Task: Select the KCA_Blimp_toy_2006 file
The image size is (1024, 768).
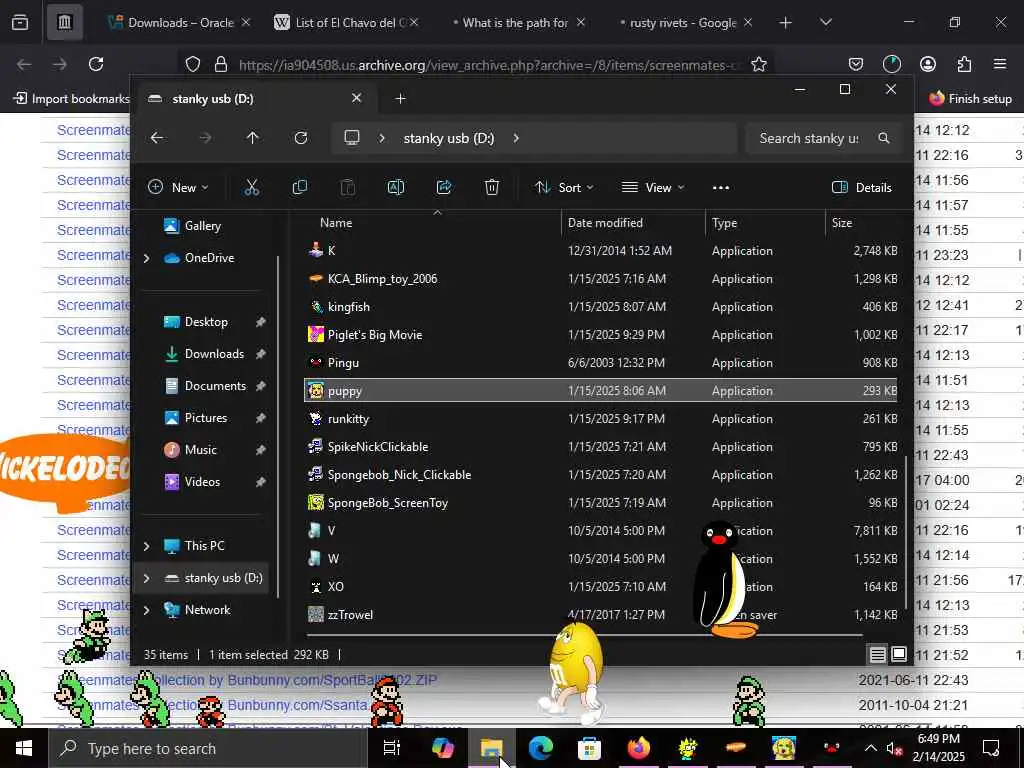Action: (x=601, y=279)
